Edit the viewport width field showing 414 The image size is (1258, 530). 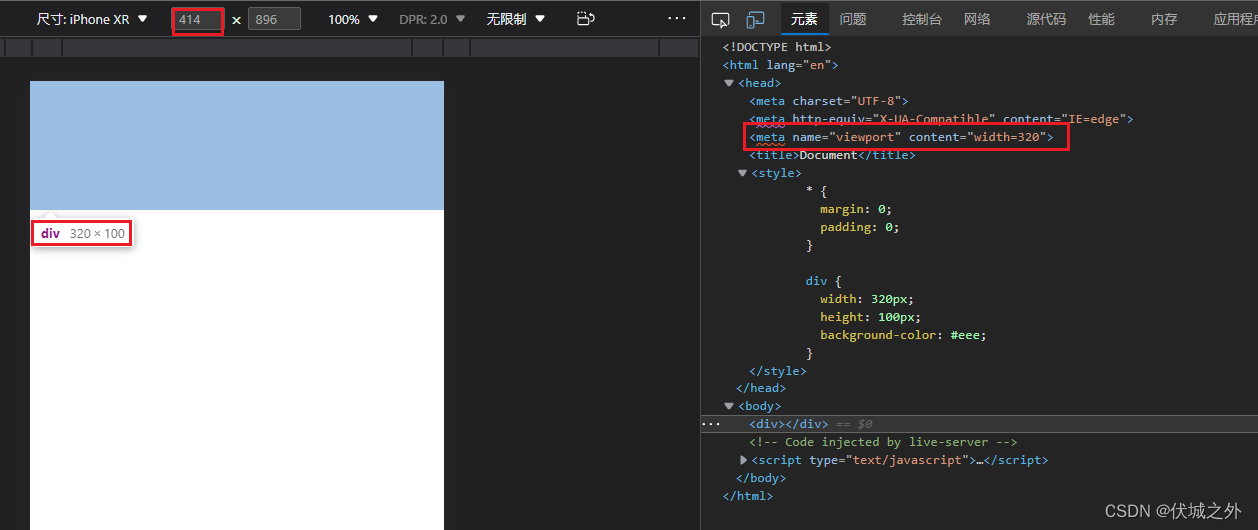198,19
